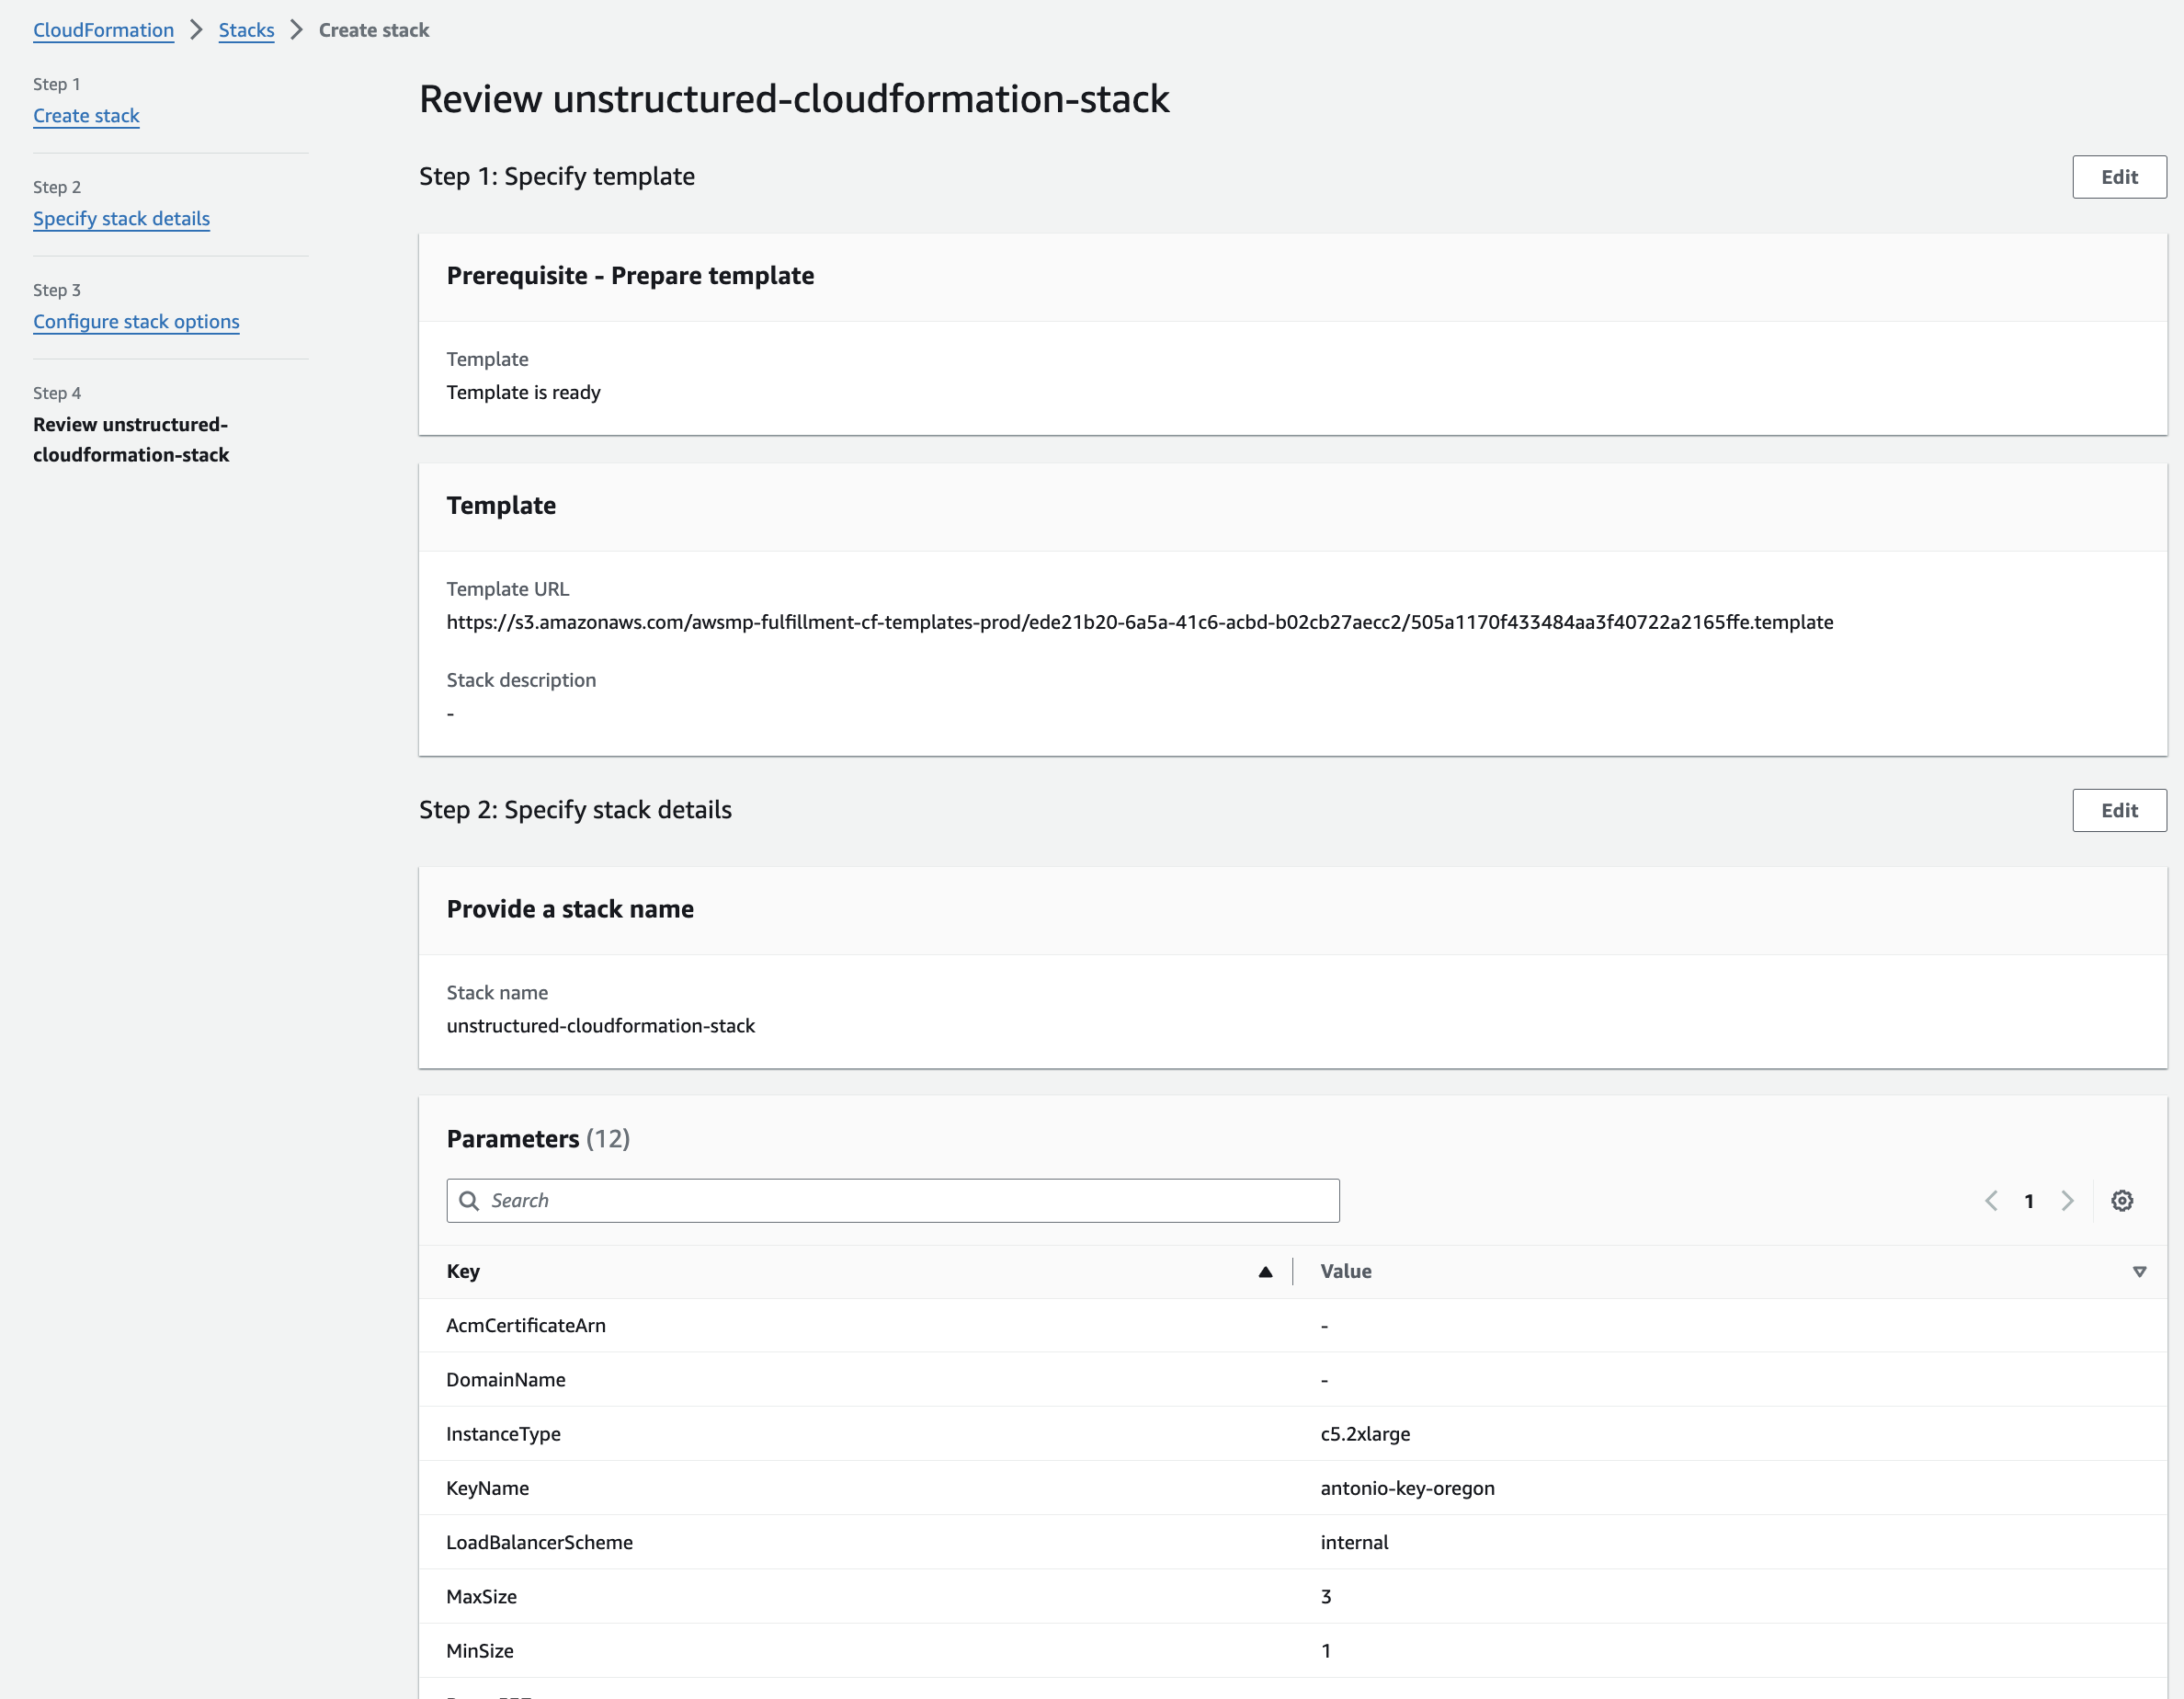
Task: Open parameters table settings gear icon
Action: click(2121, 1200)
